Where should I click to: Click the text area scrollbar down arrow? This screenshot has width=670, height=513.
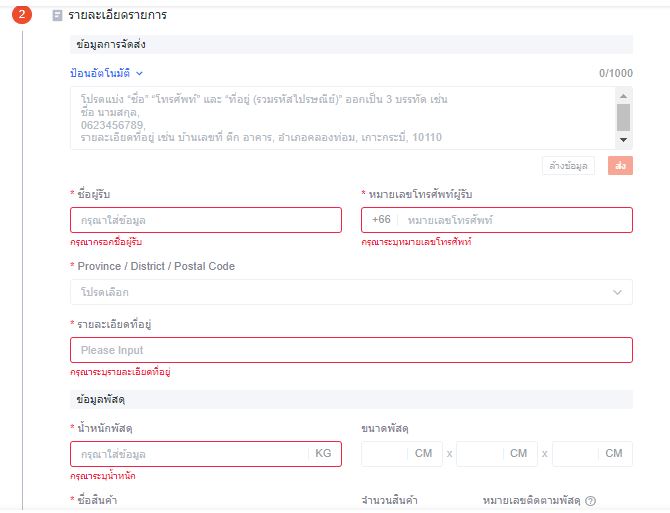tap(623, 140)
